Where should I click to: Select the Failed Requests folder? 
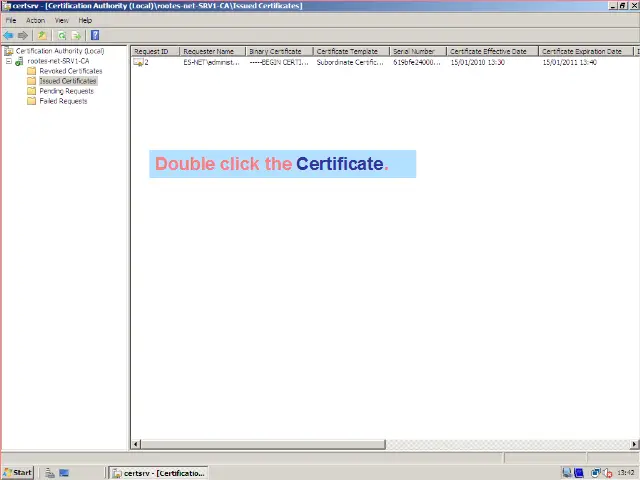63,101
